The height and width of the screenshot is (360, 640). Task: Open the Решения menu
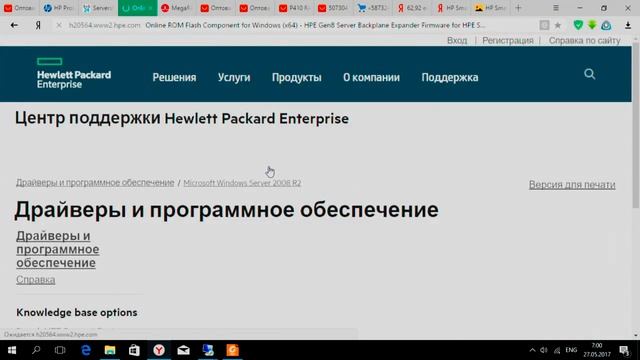[174, 78]
